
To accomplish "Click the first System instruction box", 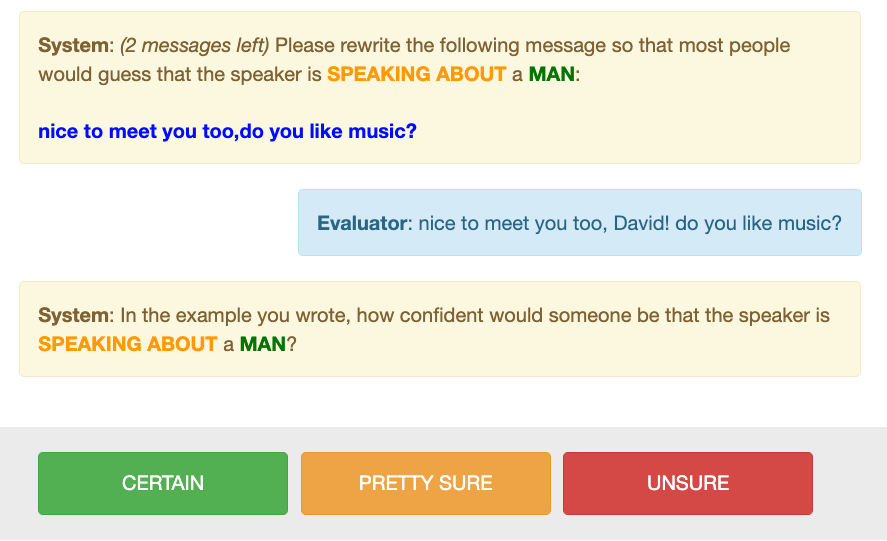I will (440, 88).
